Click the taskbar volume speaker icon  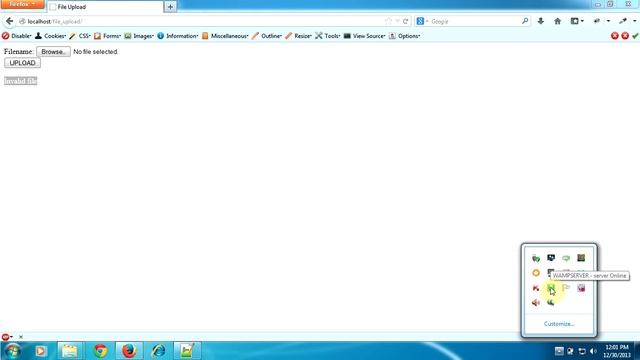pyautogui.click(x=593, y=351)
